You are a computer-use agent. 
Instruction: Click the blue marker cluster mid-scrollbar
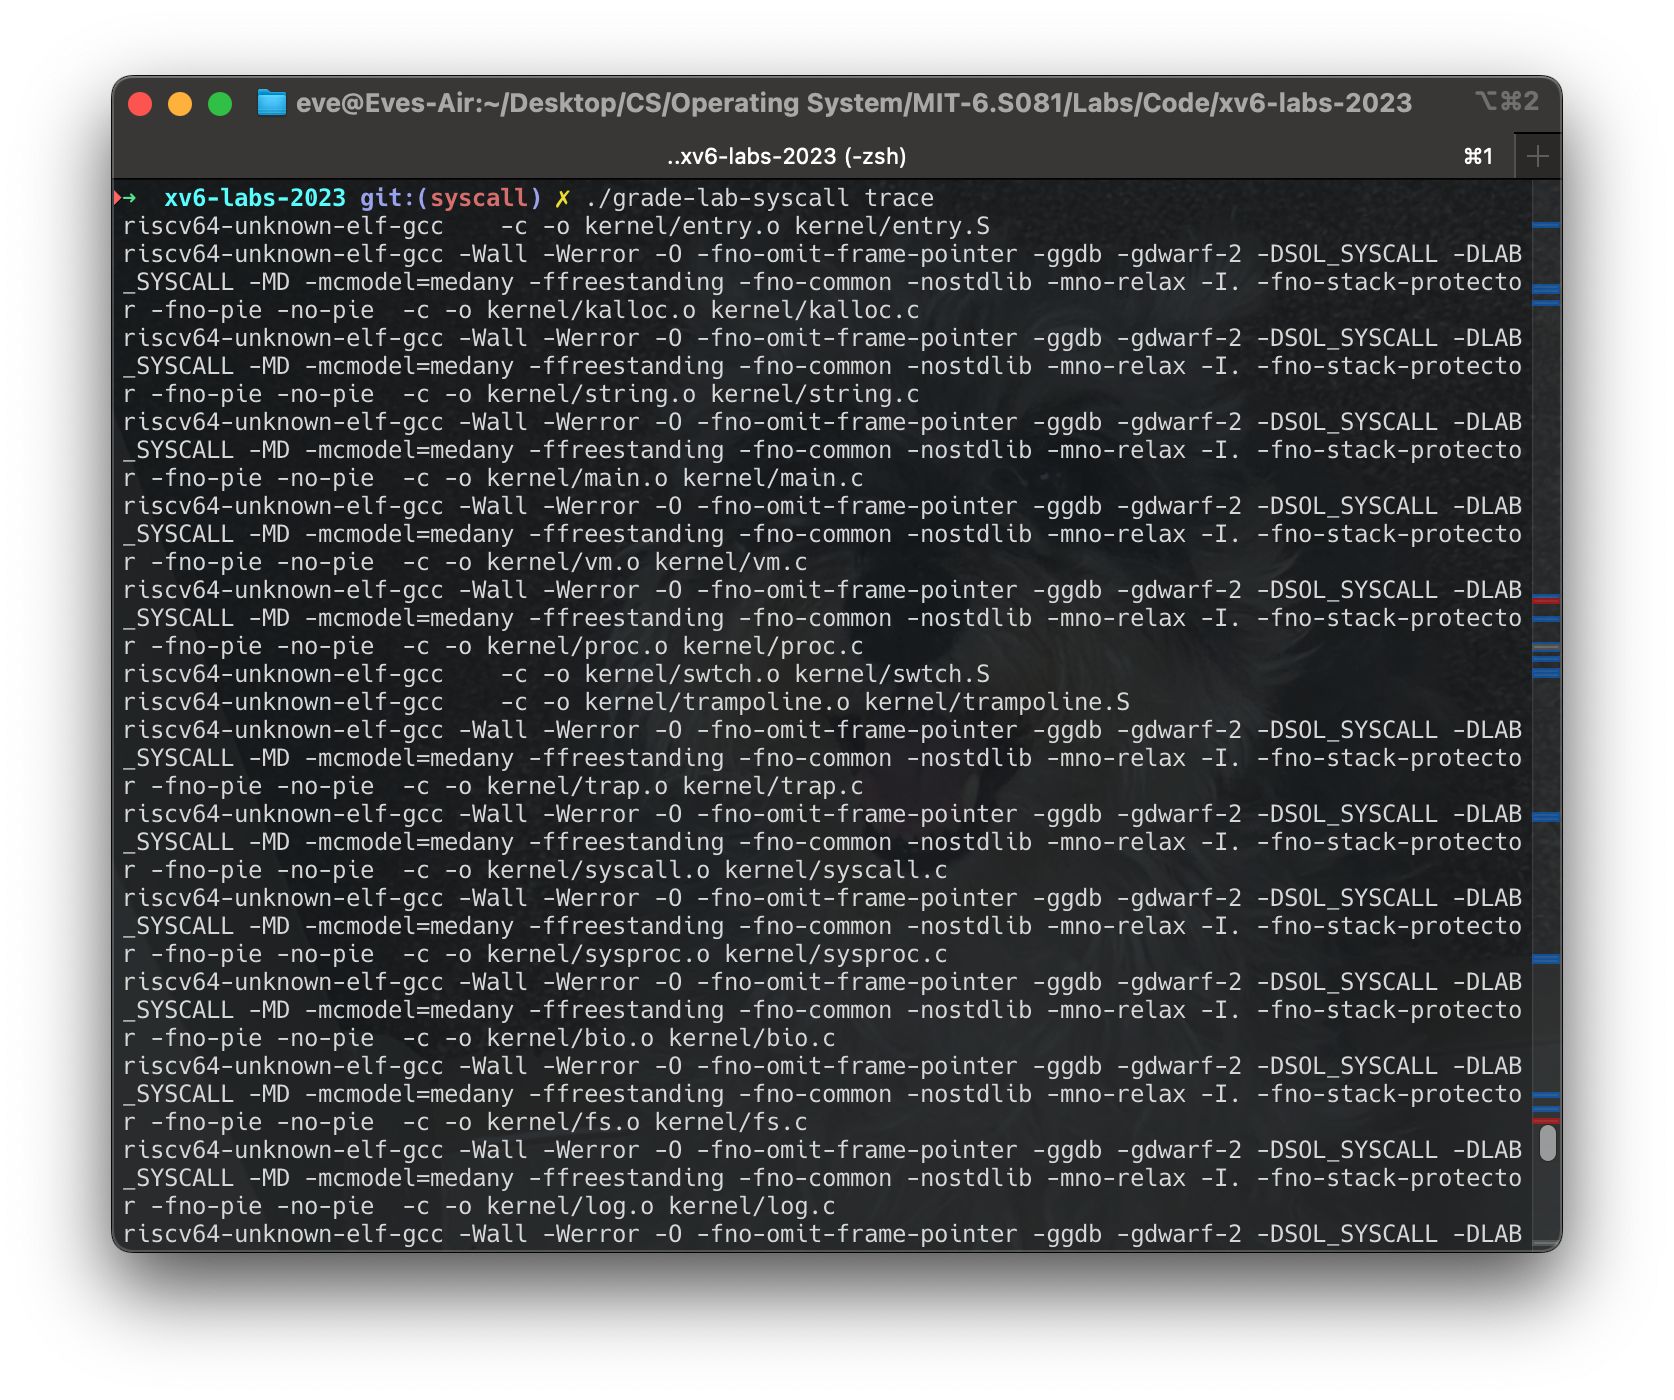pyautogui.click(x=1545, y=662)
